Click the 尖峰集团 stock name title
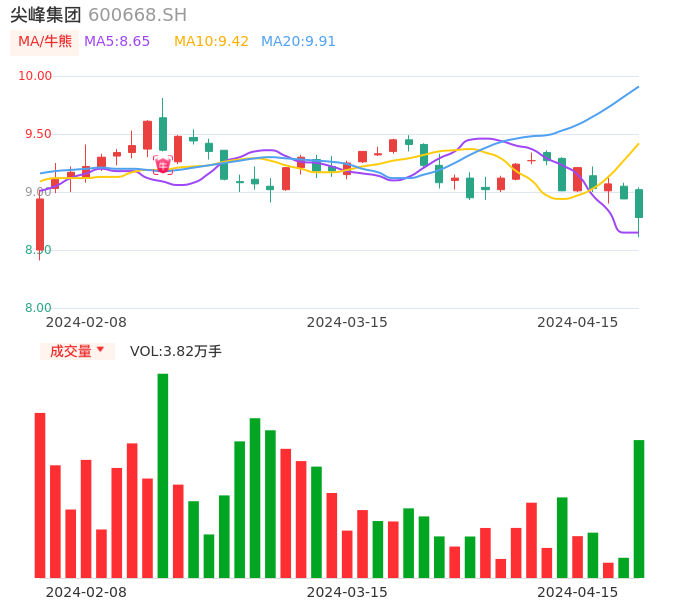Screen dimensions: 686x606 46,15
